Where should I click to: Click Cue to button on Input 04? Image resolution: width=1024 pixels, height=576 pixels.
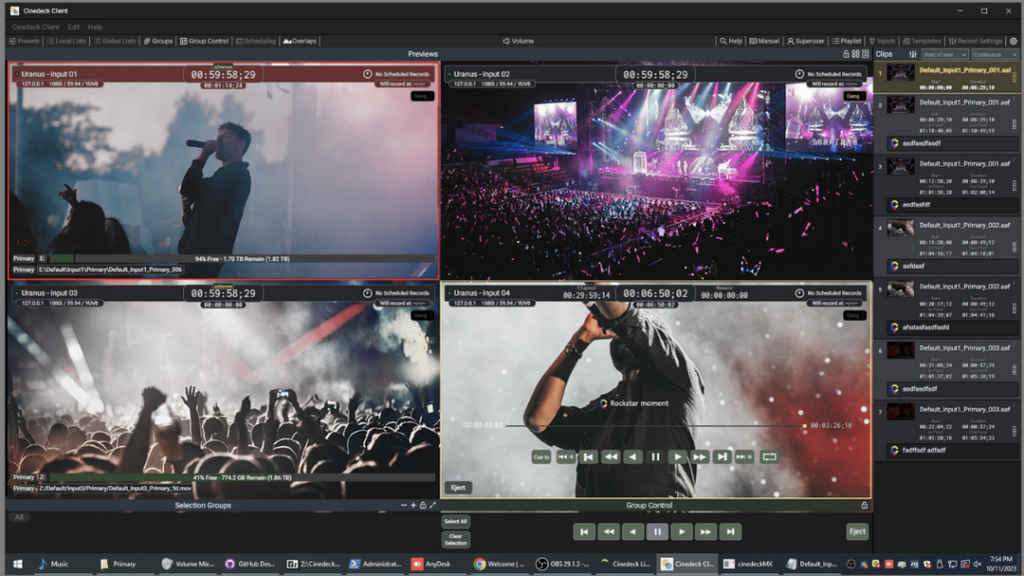[541, 456]
